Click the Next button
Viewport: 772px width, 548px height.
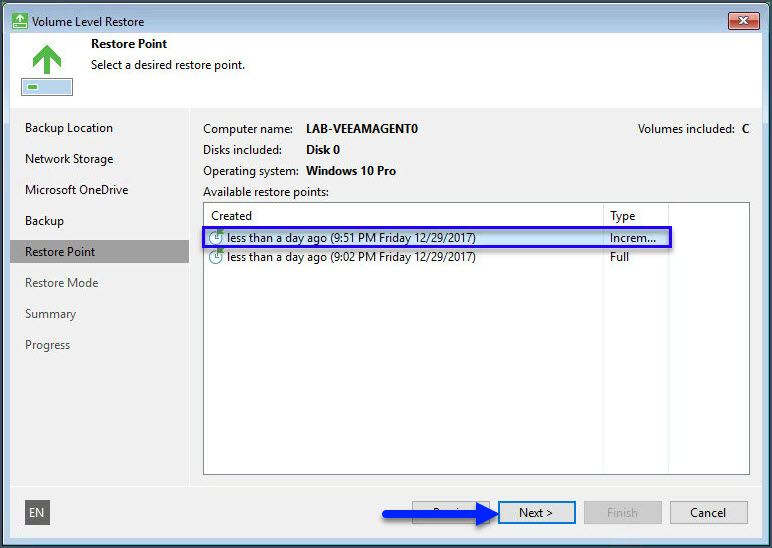click(537, 513)
